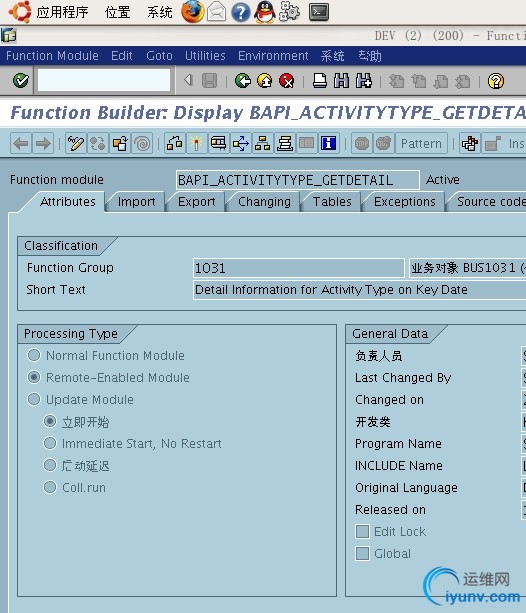The width and height of the screenshot is (526, 613).
Task: Launch Firefox from the top panel
Action: pyautogui.click(x=193, y=12)
